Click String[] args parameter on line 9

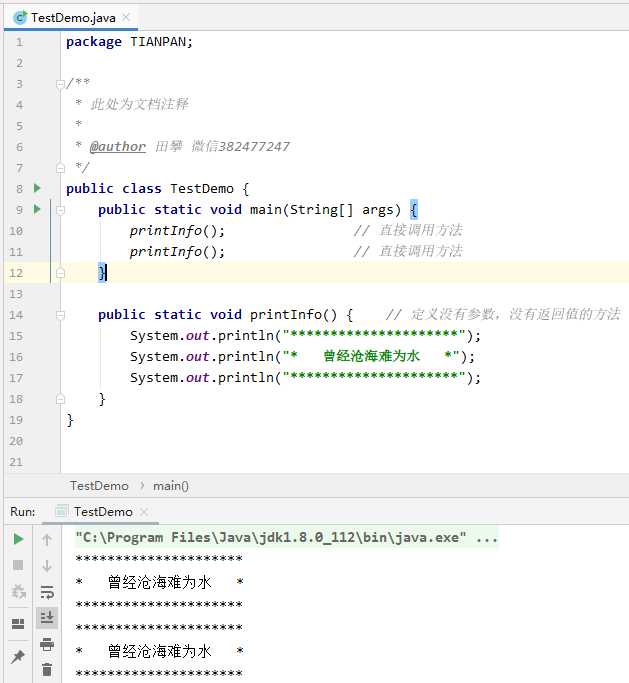click(341, 210)
